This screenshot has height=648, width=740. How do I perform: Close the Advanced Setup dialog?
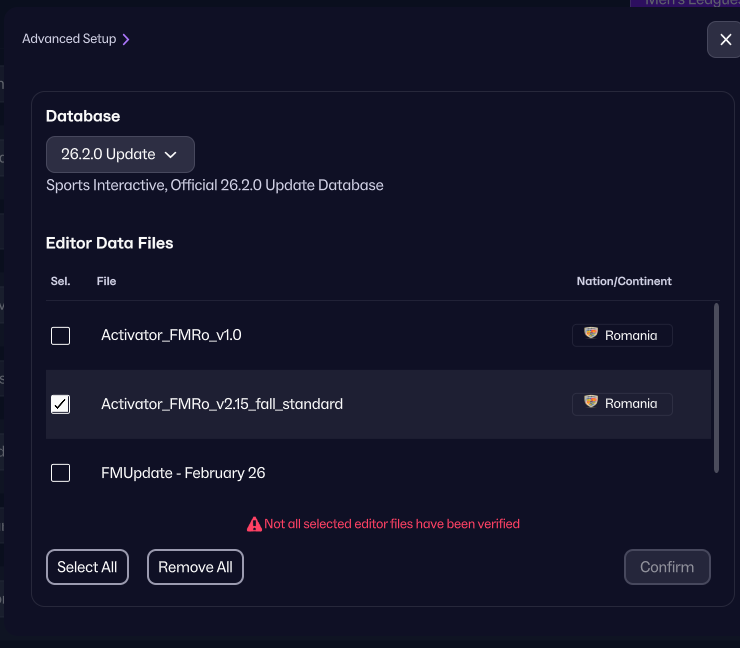722,39
